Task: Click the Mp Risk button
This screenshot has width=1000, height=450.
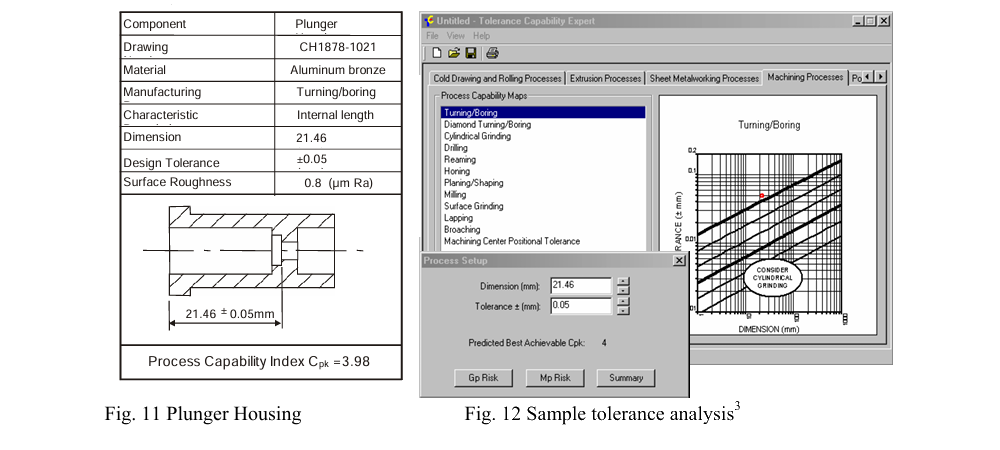Action: [x=555, y=378]
